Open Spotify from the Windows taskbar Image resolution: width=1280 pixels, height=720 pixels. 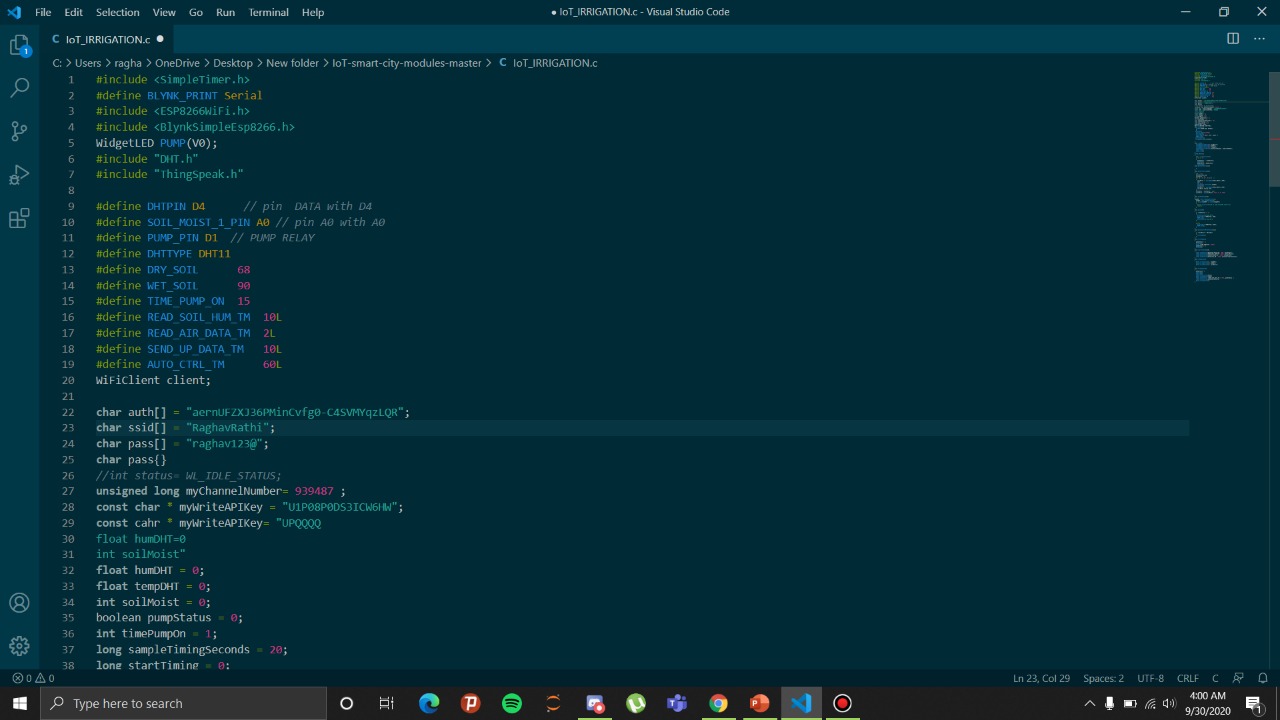(512, 703)
